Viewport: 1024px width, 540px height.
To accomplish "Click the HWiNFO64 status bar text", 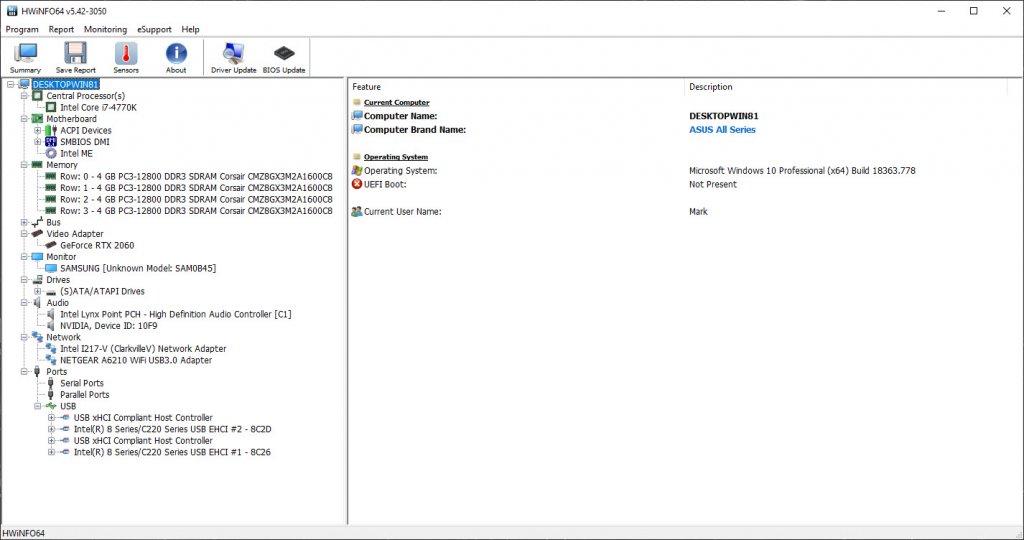I will coord(24,533).
